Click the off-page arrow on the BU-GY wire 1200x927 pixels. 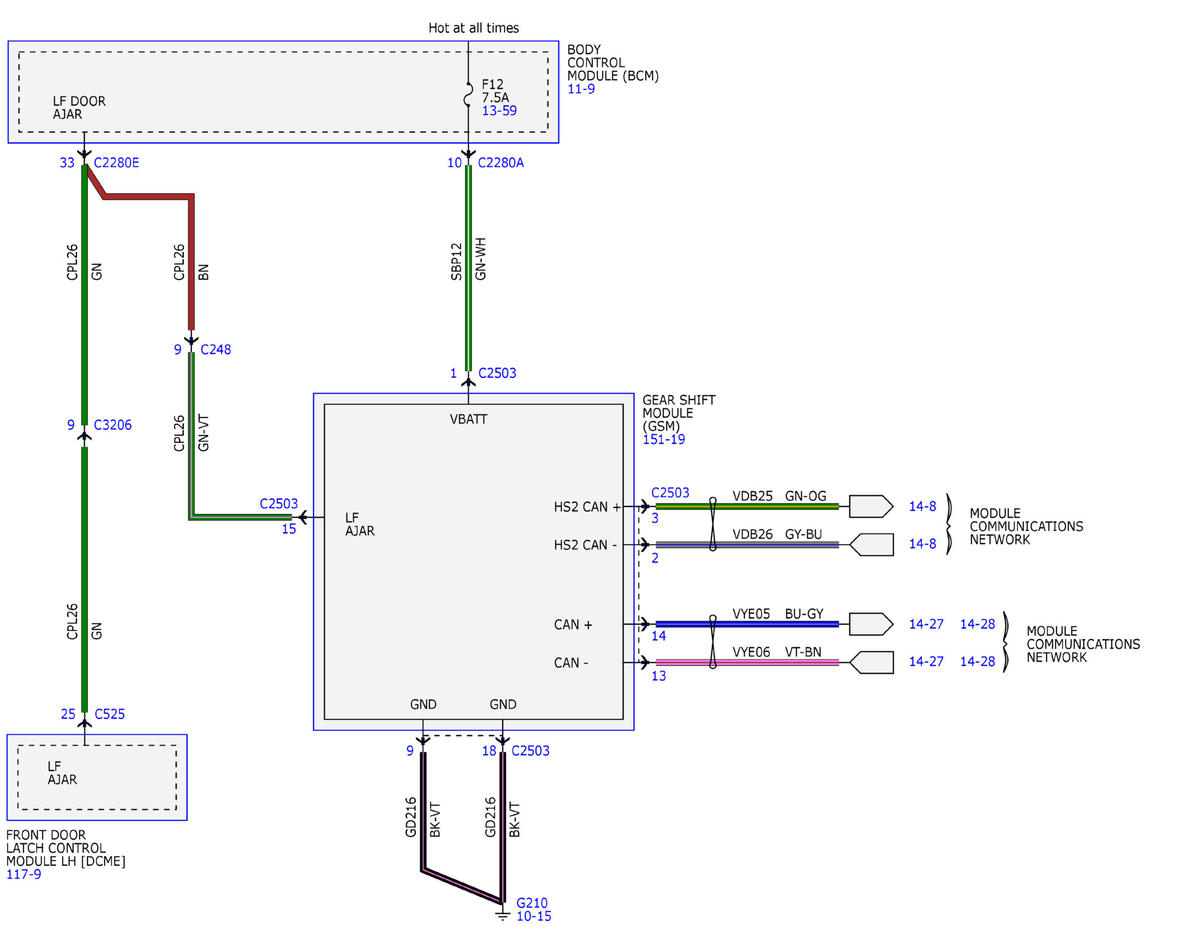click(870, 624)
